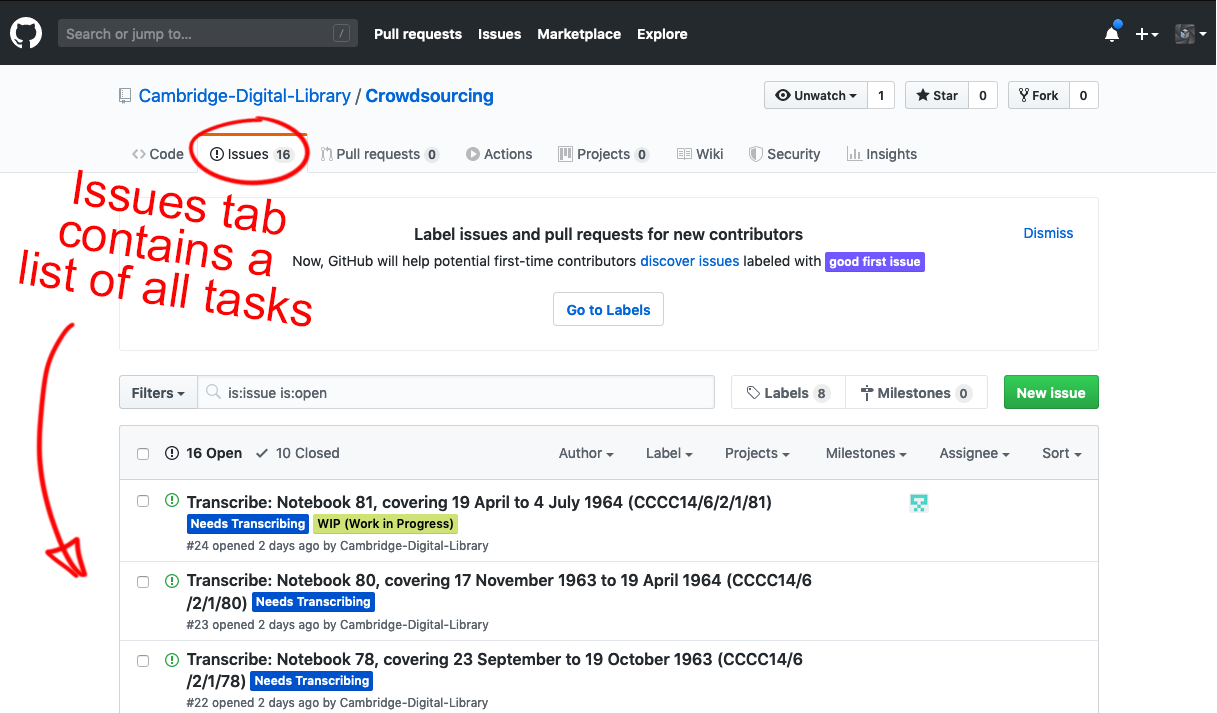
Task: Open the plus create-new menu
Action: tap(1147, 34)
